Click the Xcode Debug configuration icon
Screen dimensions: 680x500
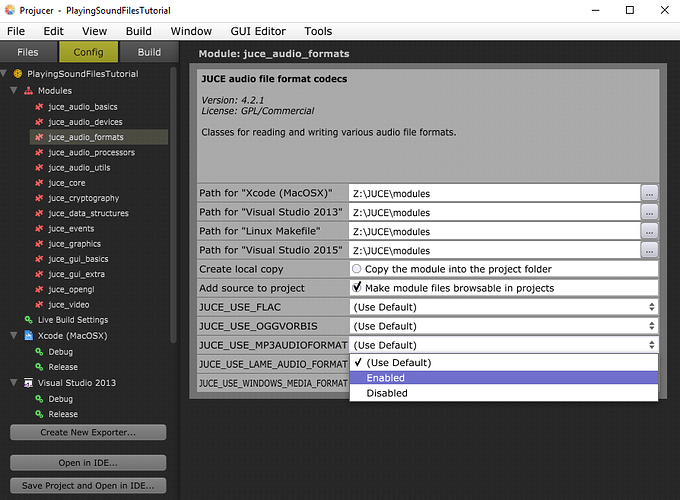pos(39,351)
